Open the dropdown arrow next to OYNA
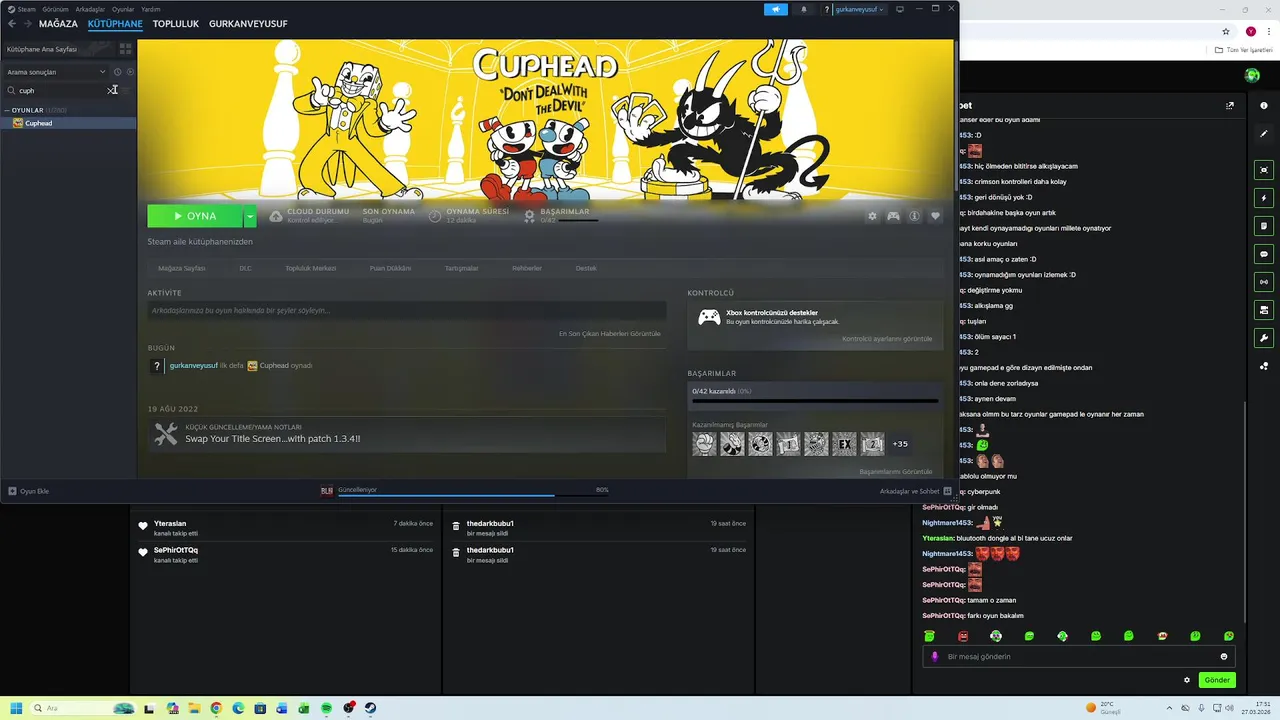This screenshot has width=1280, height=720. point(250,216)
